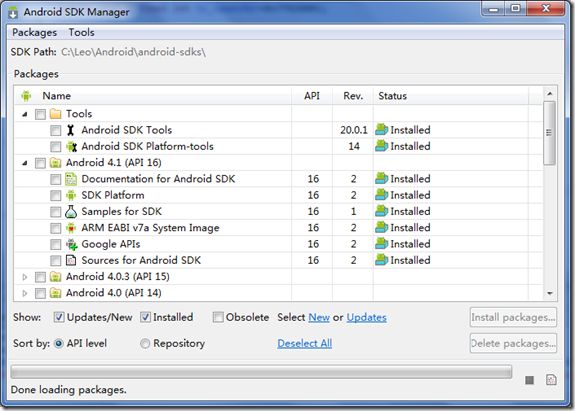
Task: Check the SDK Platform checkbox
Action: (56, 195)
